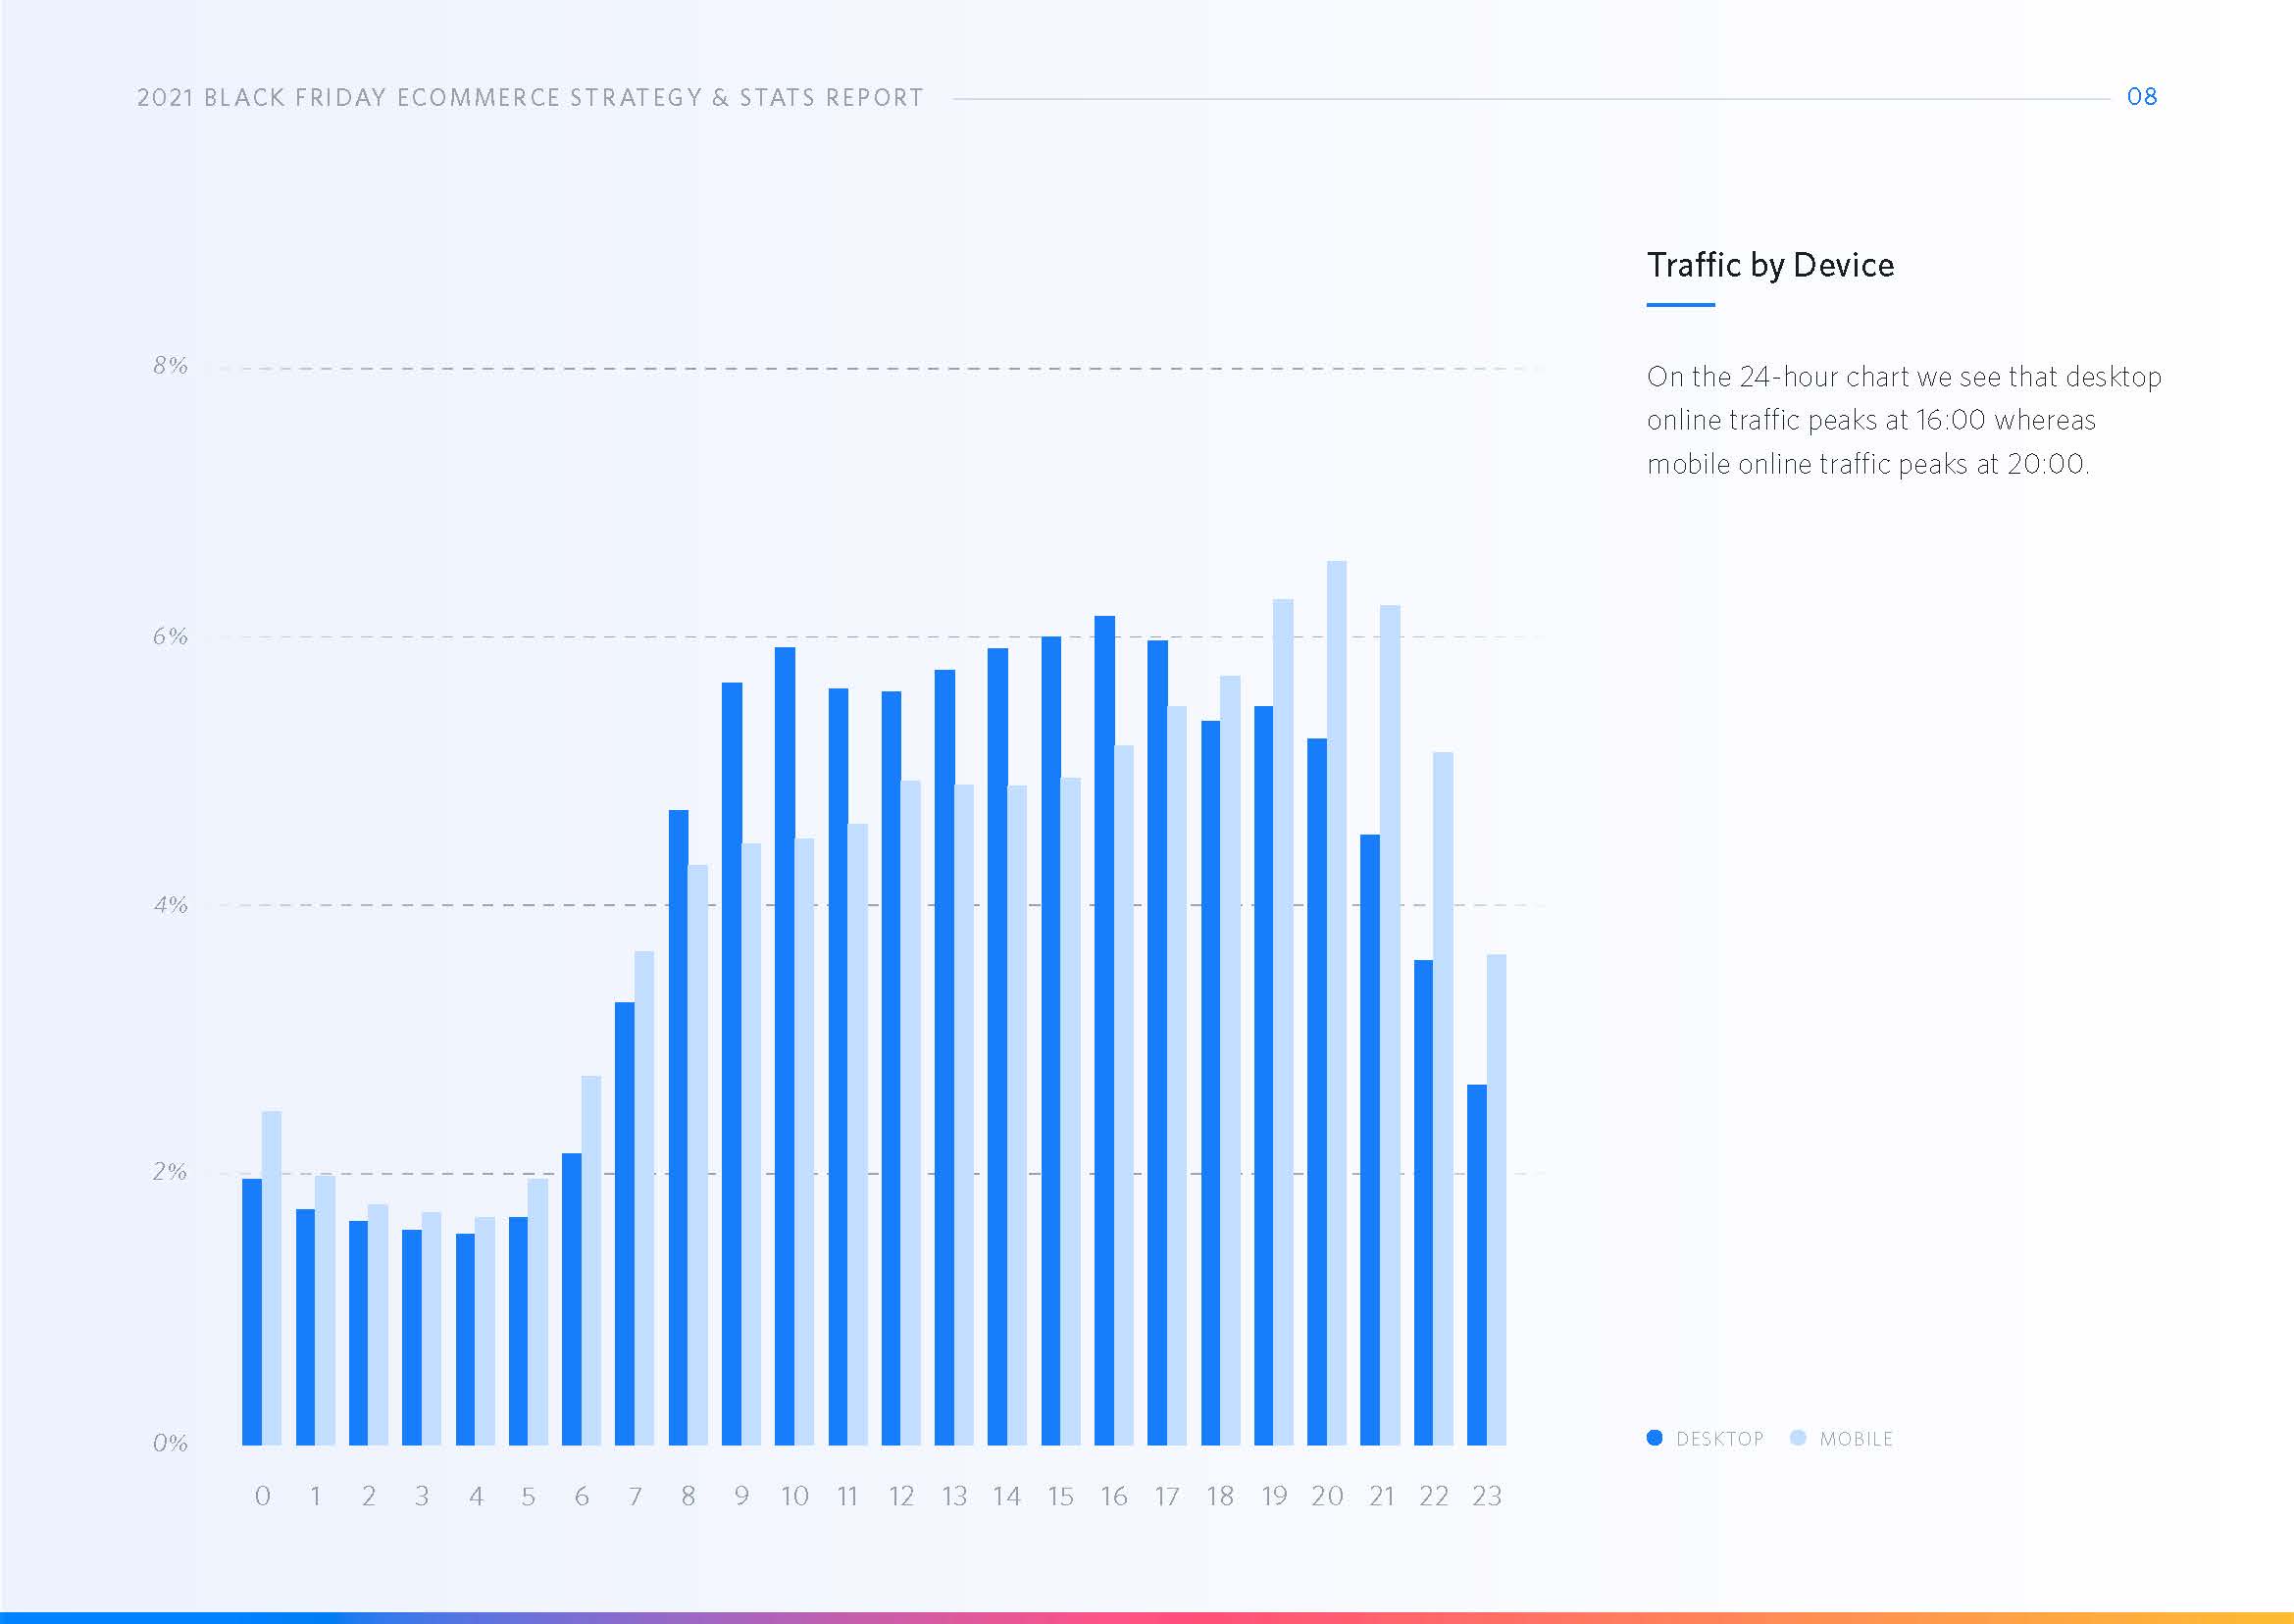Screen dimensions: 2294x1624
Task: Click the 2% y-axis label
Action: pyautogui.click(x=170, y=1172)
